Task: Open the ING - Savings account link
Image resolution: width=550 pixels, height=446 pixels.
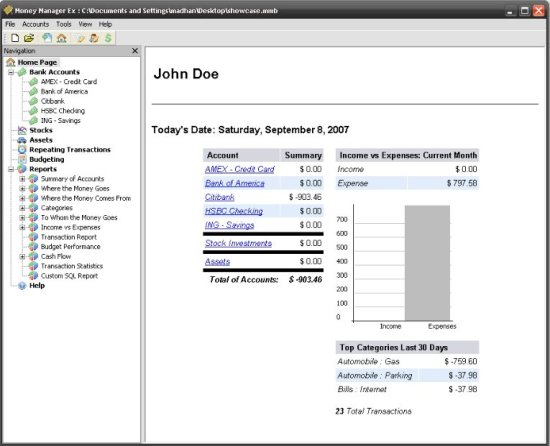Action: (x=230, y=225)
